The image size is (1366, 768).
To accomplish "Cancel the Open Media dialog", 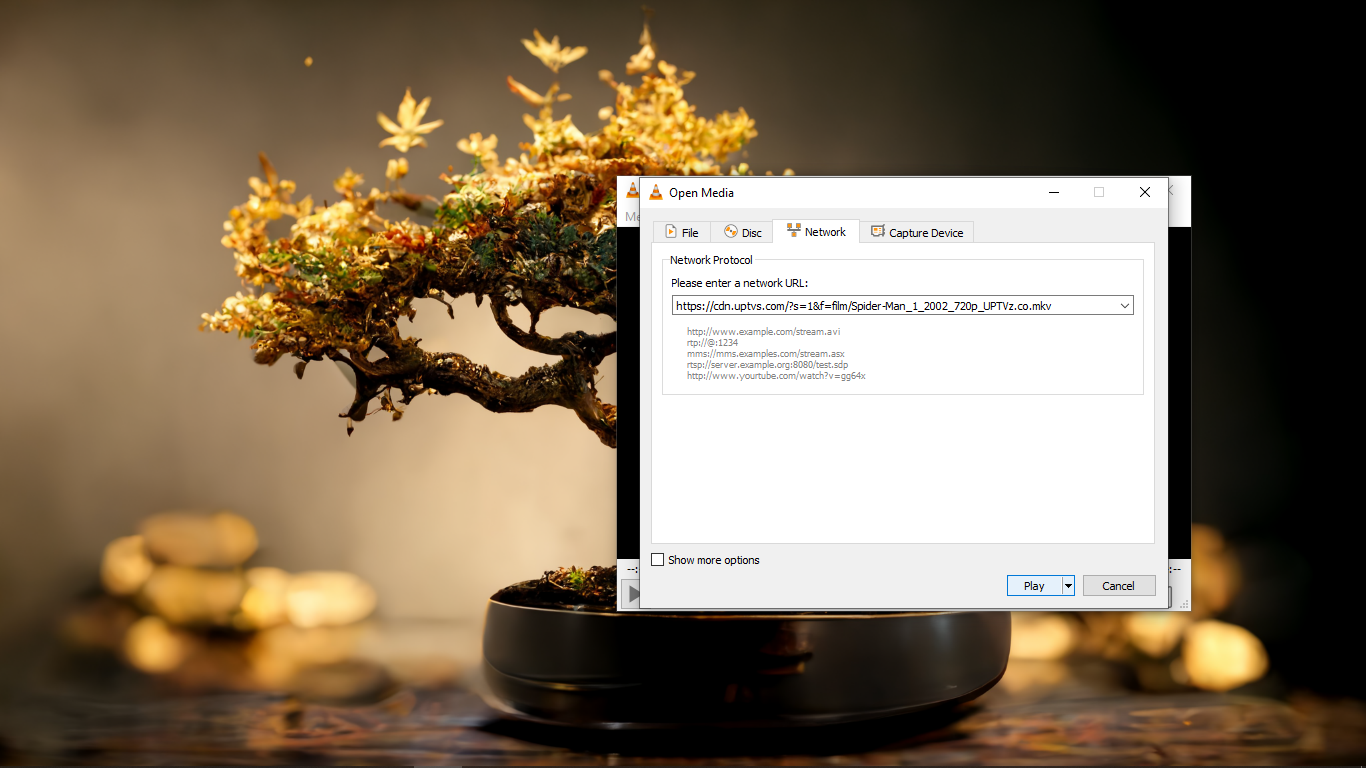I will coord(1118,586).
